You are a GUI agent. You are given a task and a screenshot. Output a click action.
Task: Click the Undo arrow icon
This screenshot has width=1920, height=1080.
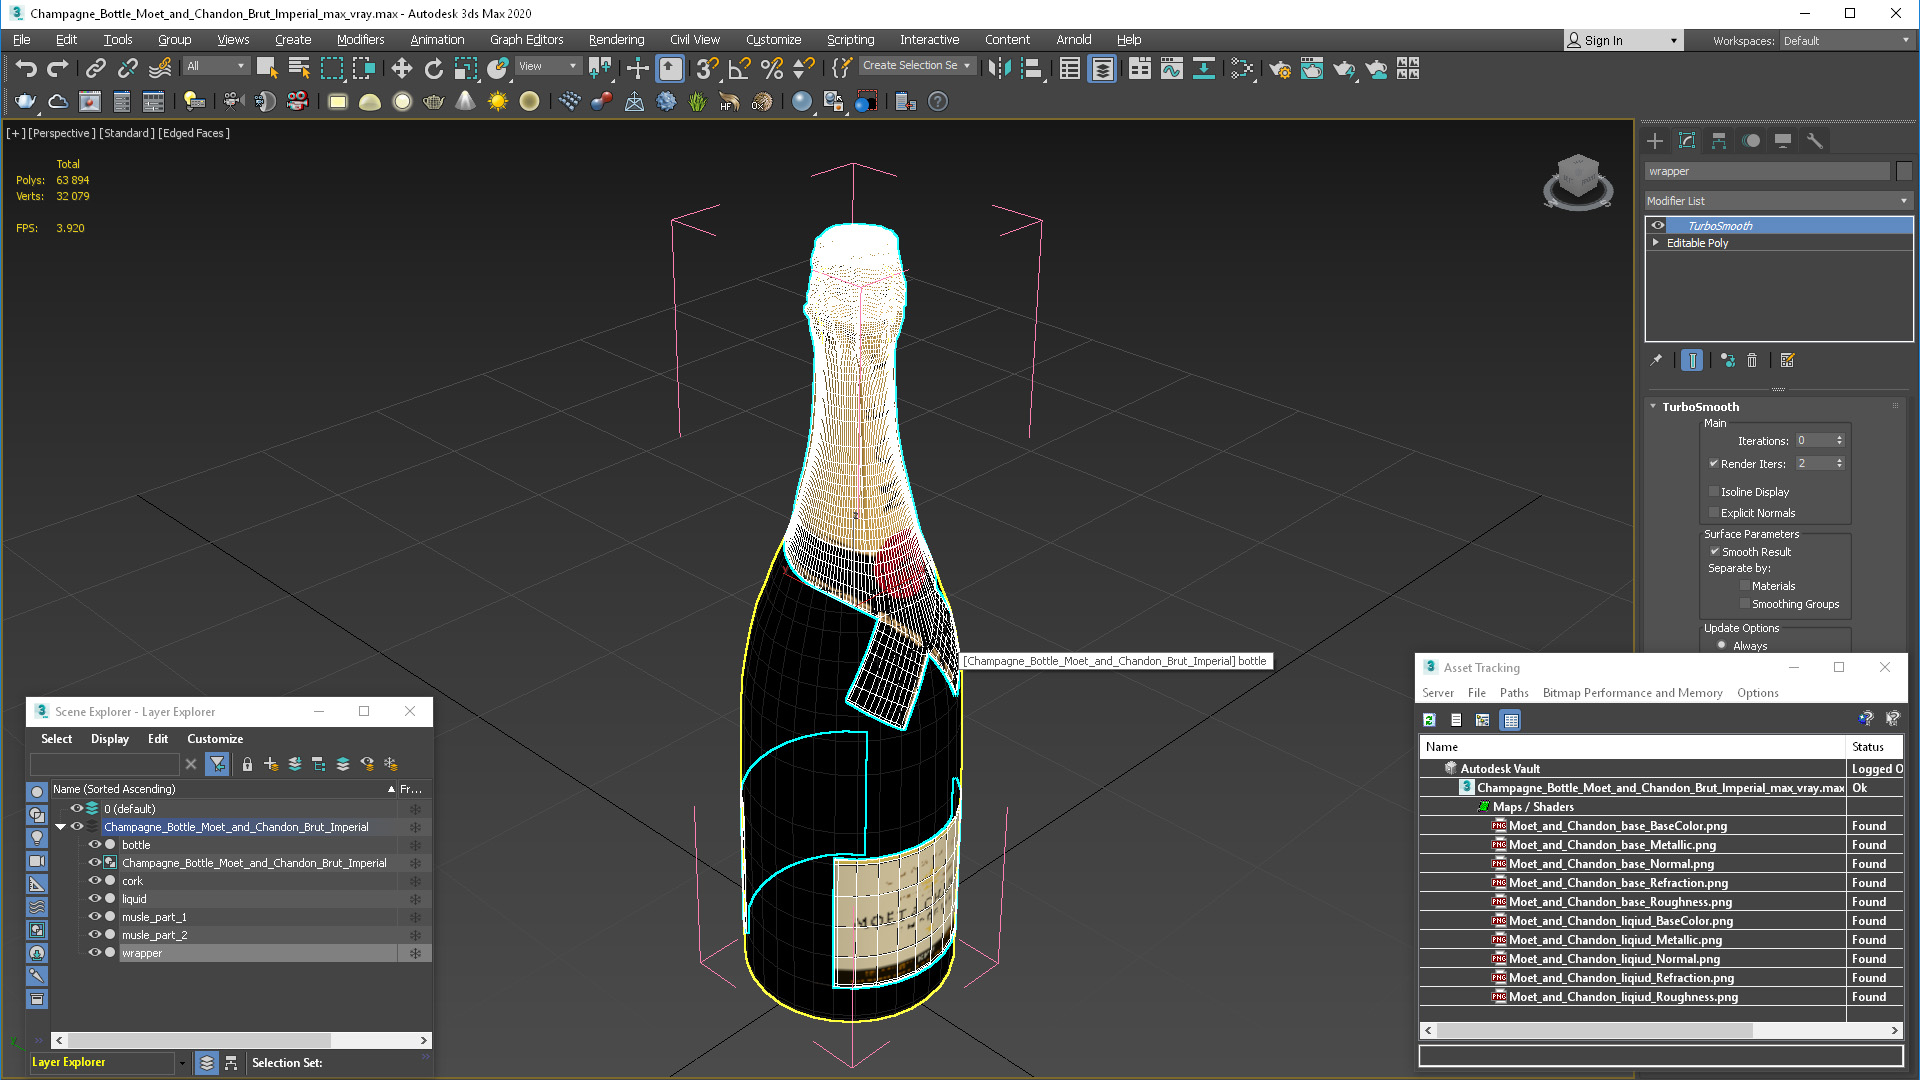(x=26, y=68)
